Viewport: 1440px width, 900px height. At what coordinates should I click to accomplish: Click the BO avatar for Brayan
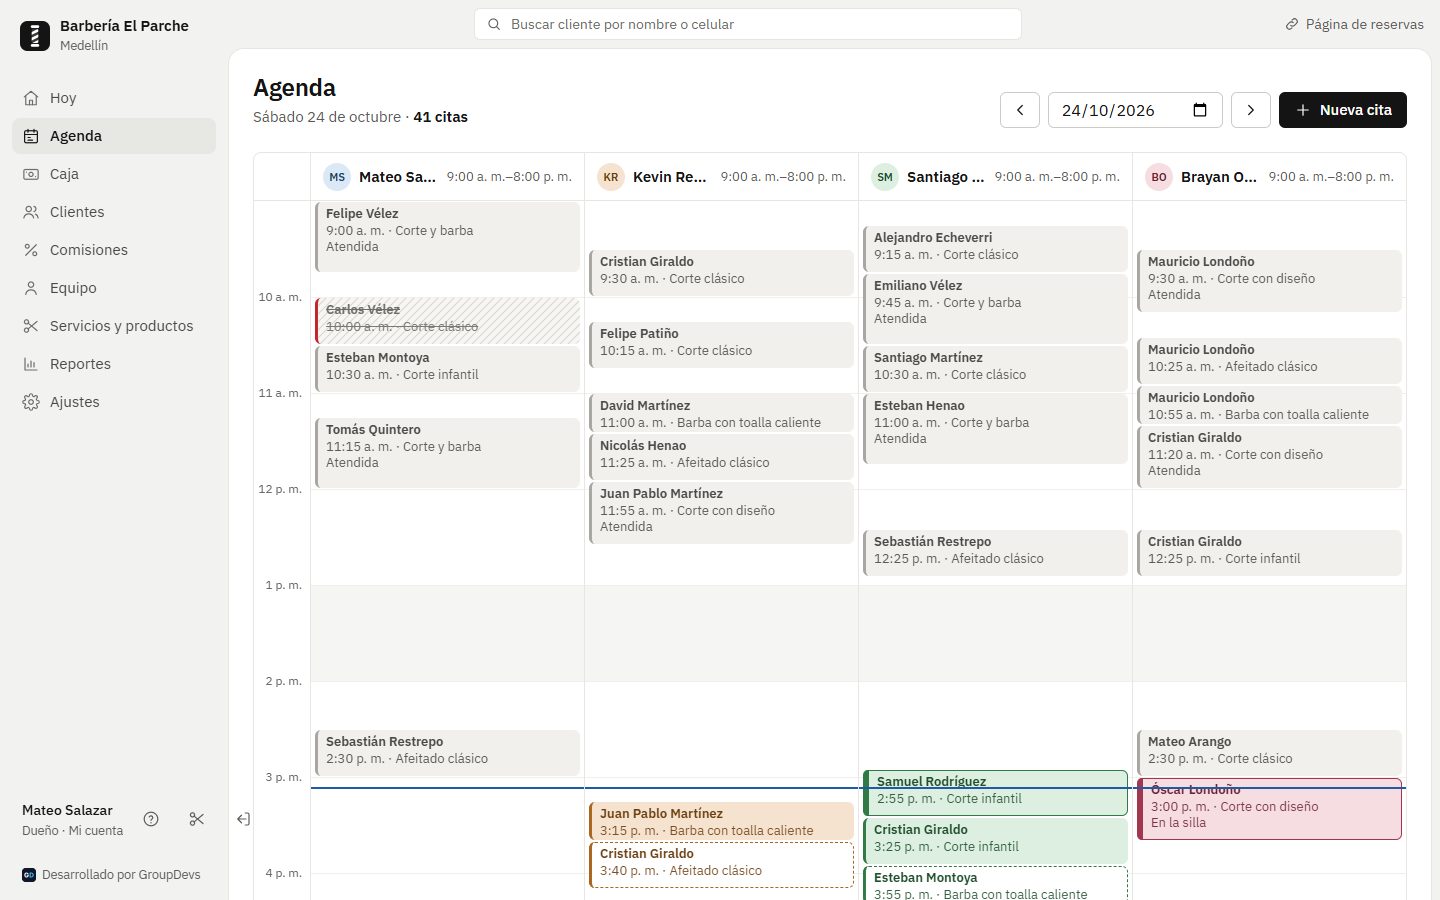pos(1159,177)
